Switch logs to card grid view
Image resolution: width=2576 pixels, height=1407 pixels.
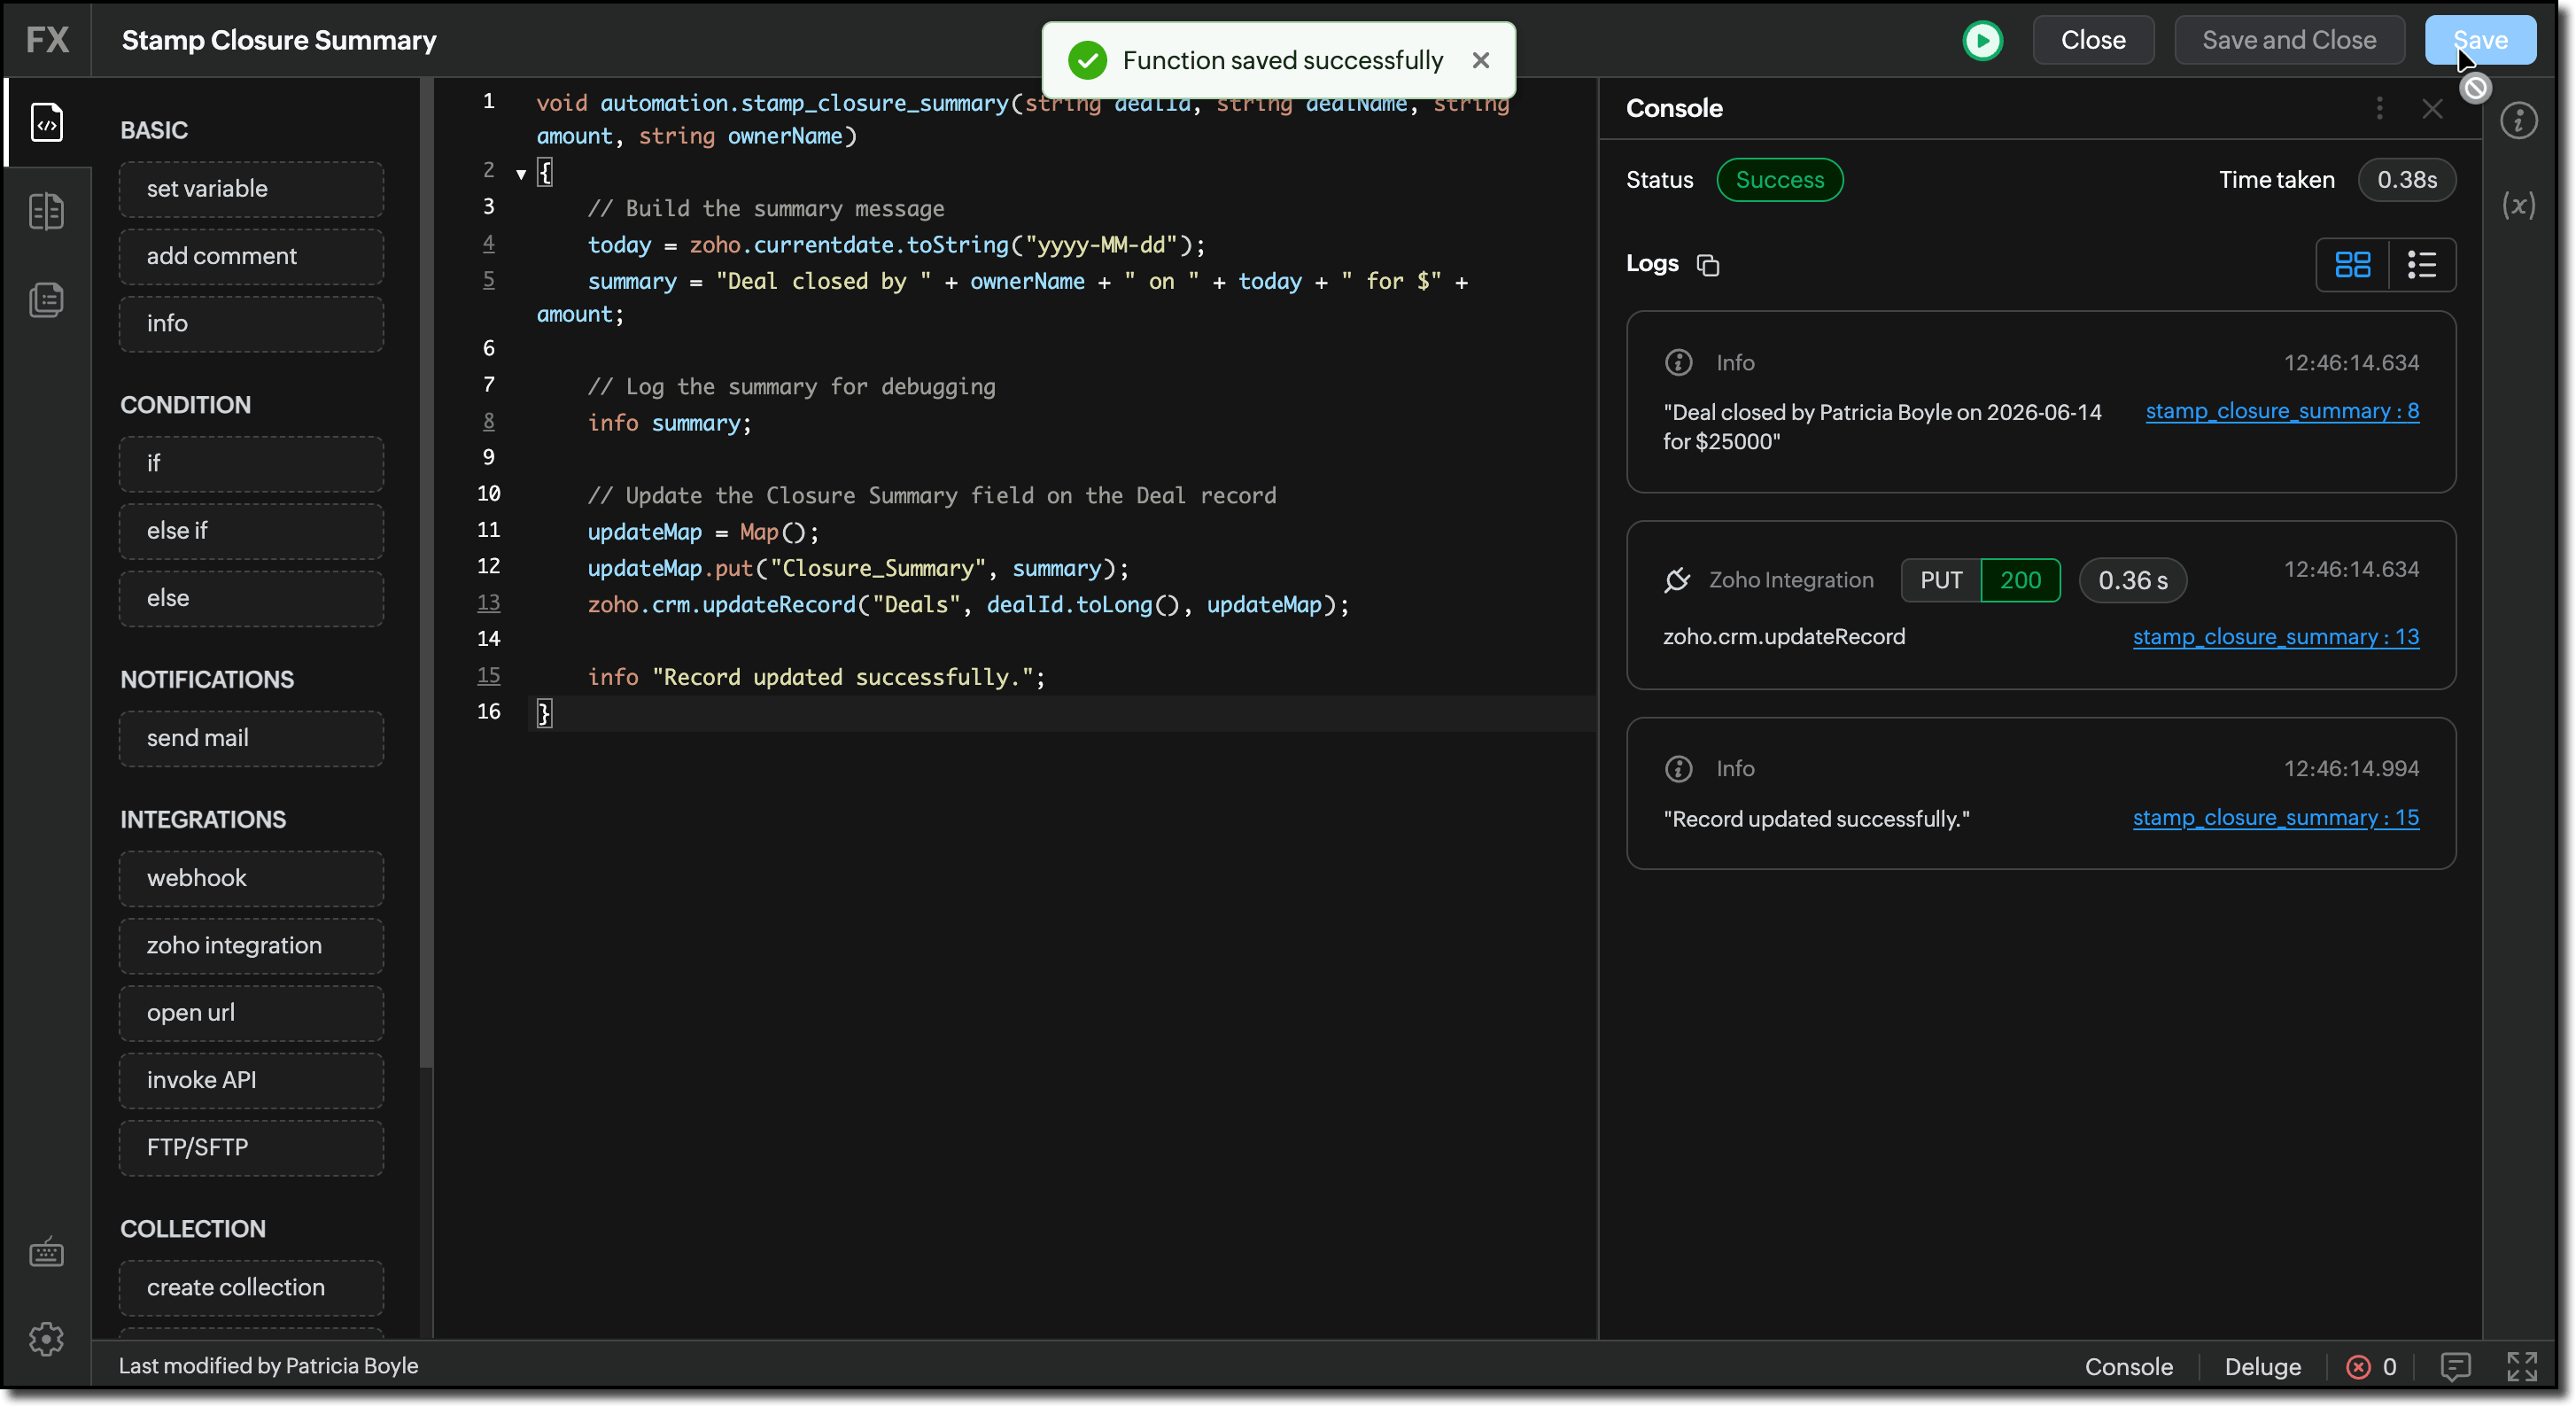pos(2352,265)
